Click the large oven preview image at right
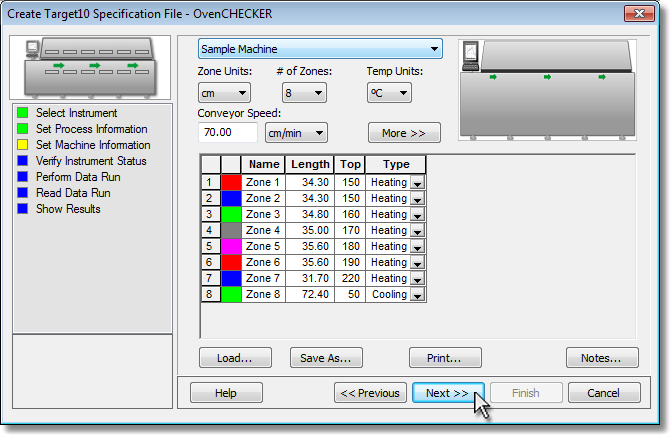This screenshot has height=437, width=672. pos(547,90)
